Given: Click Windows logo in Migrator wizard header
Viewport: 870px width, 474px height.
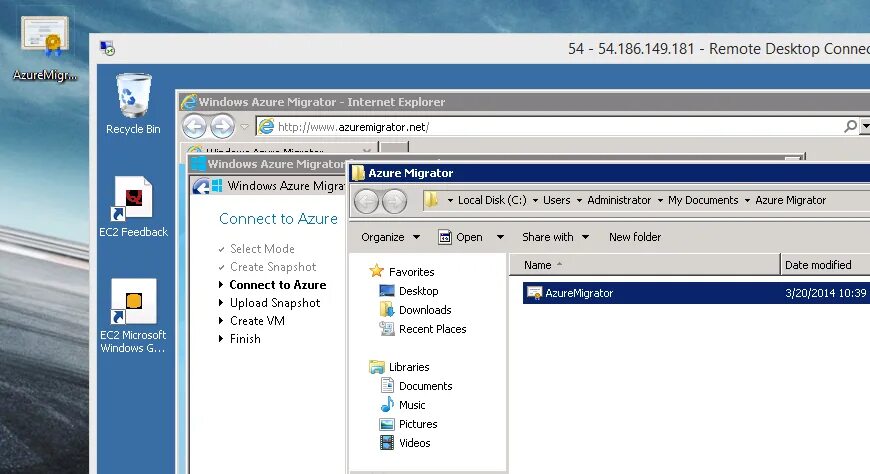Looking at the screenshot, I should pos(217,185).
